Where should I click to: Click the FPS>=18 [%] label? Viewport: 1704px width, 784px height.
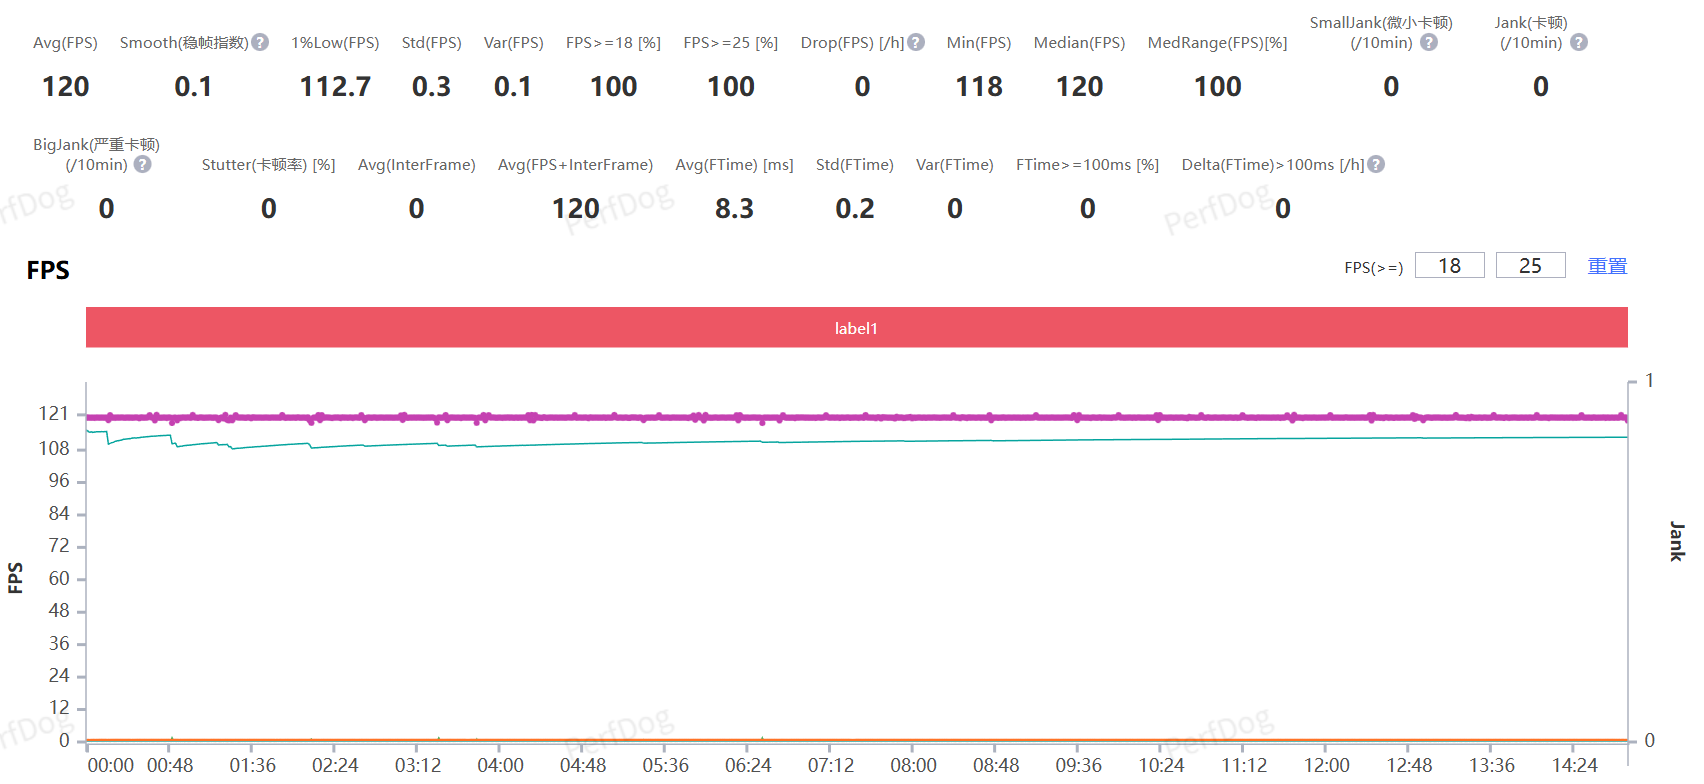click(x=613, y=43)
